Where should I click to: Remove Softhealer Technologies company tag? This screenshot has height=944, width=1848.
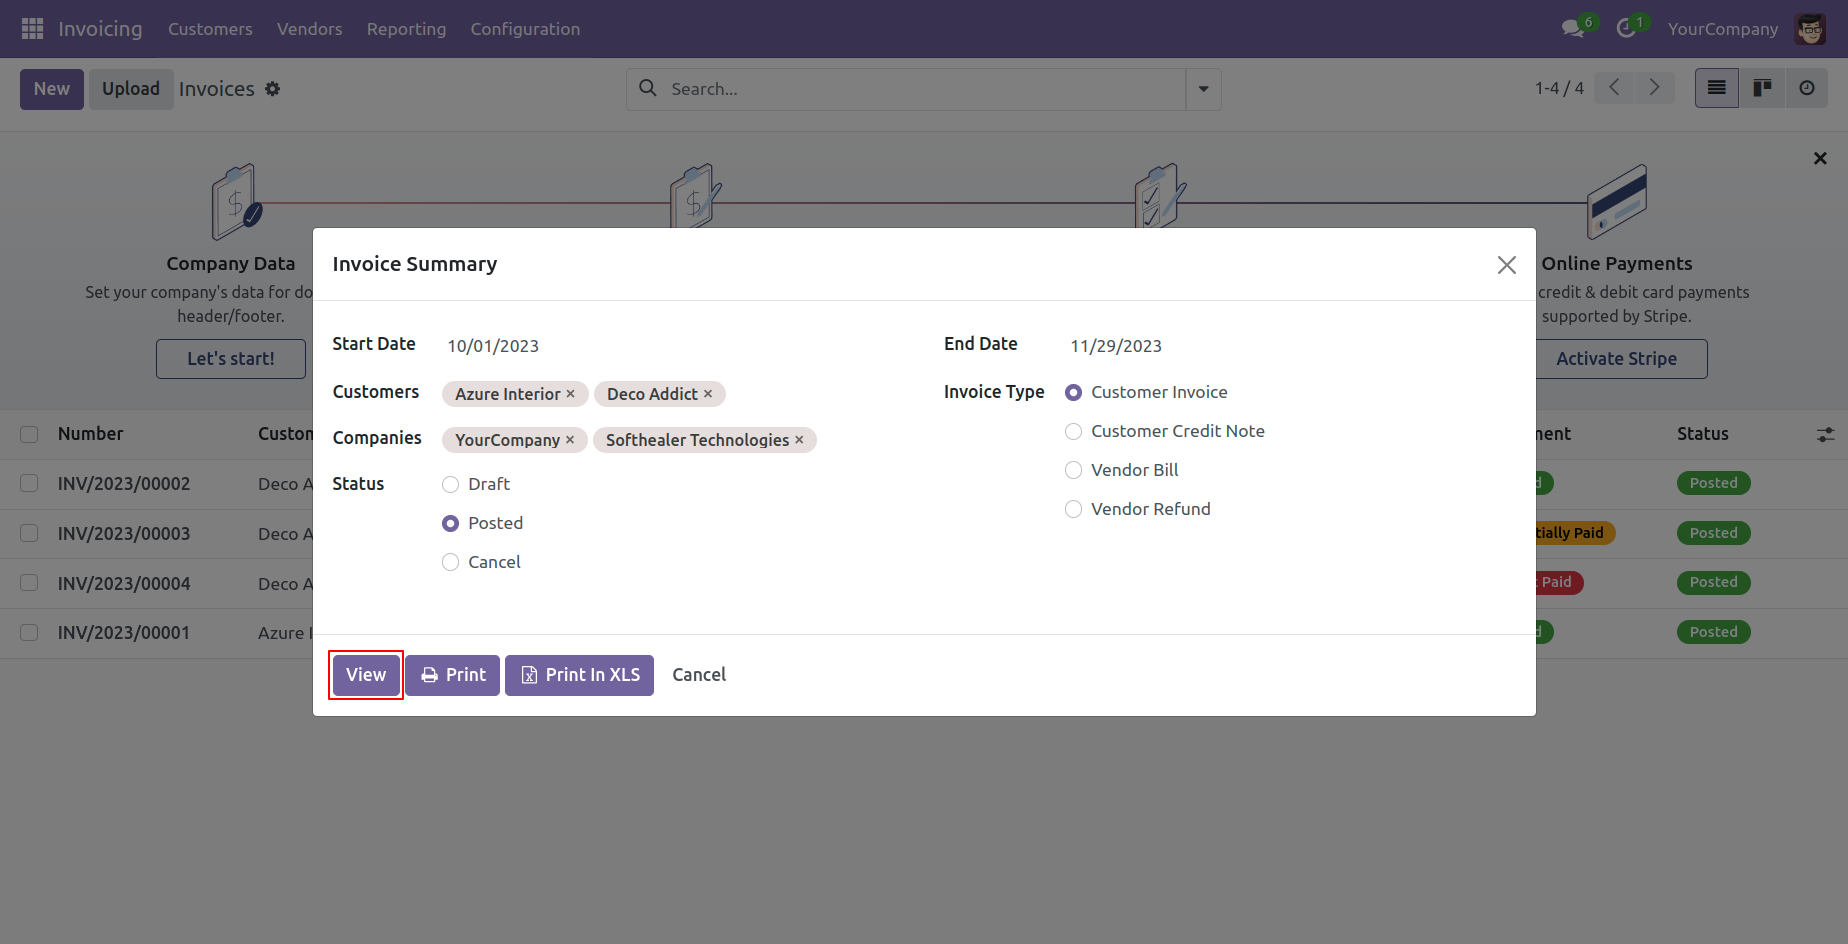coord(799,440)
